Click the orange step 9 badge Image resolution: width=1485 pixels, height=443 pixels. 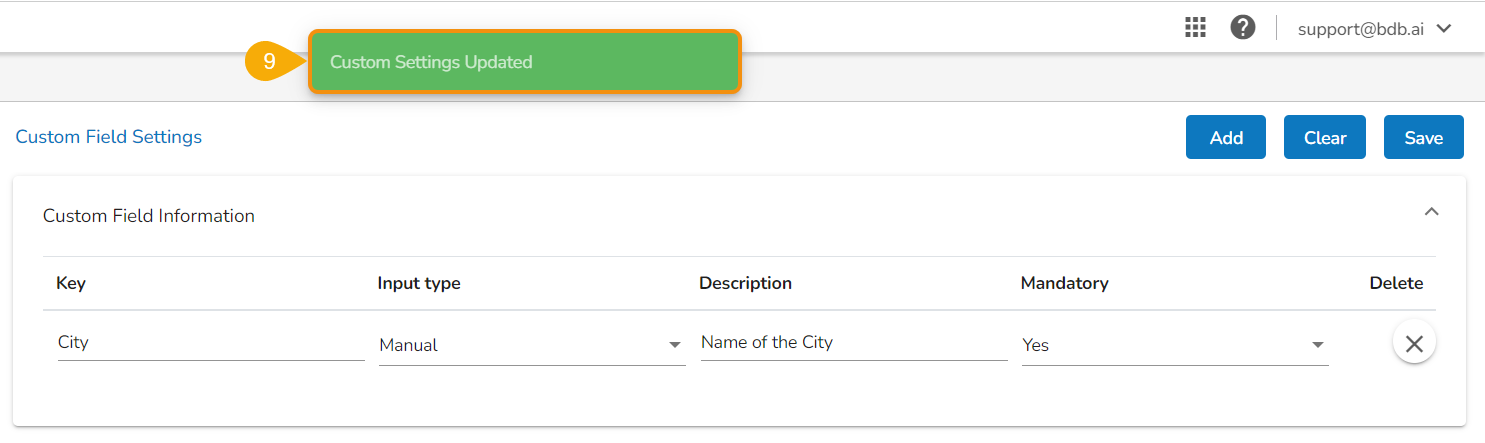tap(270, 62)
